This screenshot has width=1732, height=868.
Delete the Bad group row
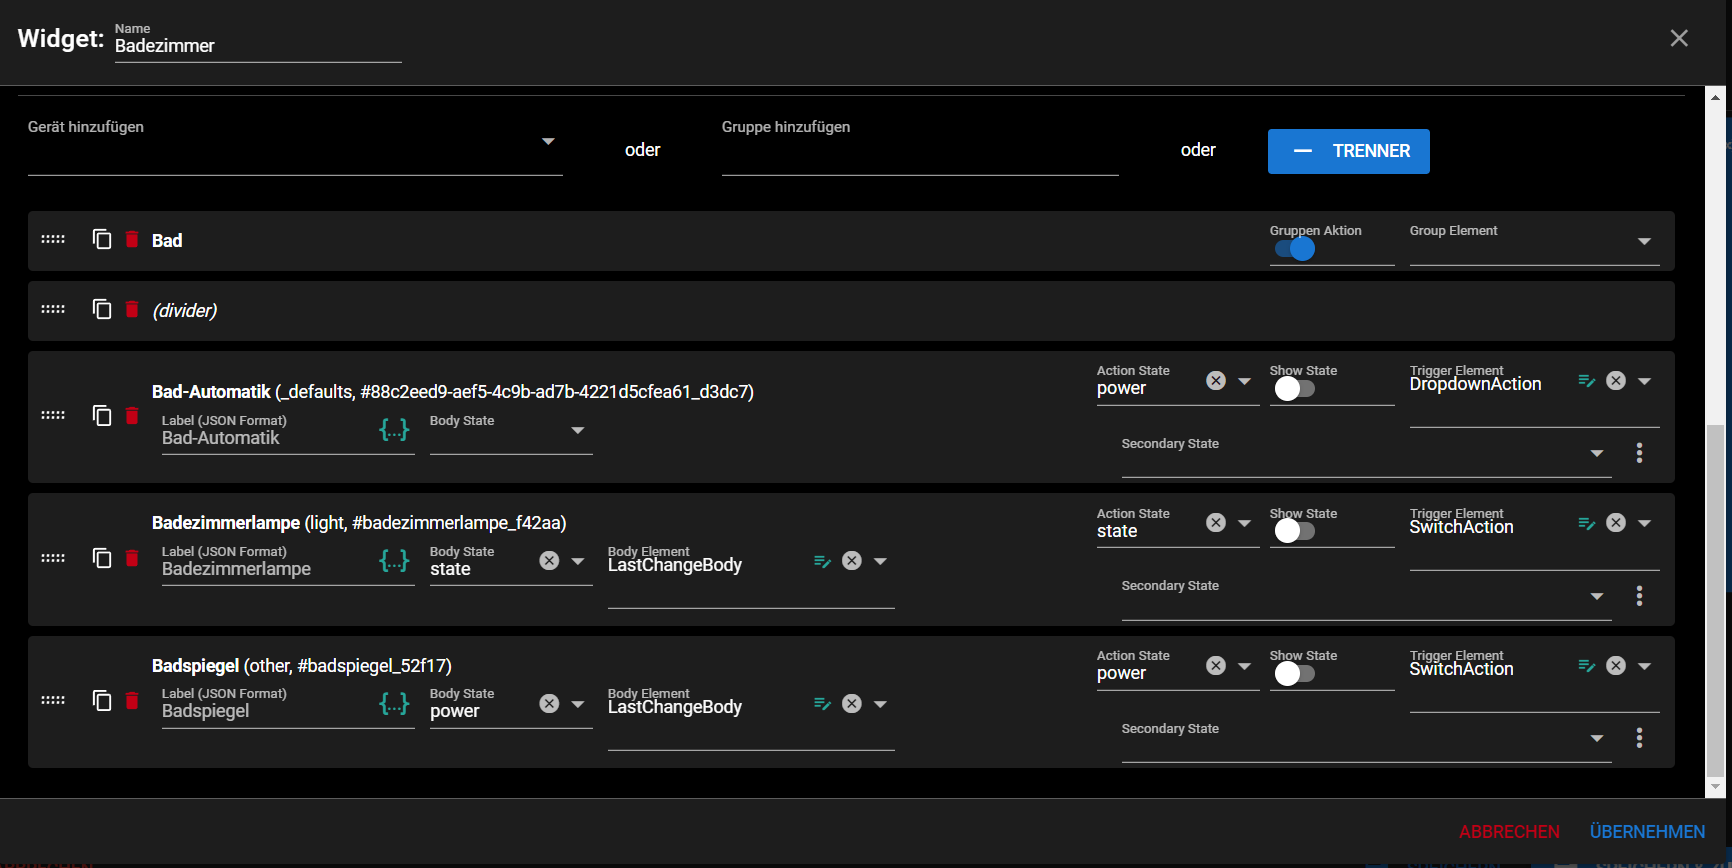(132, 239)
